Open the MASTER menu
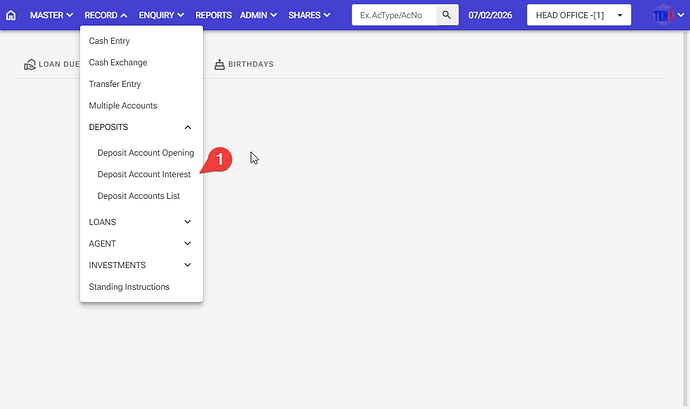The width and height of the screenshot is (690, 409). [x=52, y=16]
